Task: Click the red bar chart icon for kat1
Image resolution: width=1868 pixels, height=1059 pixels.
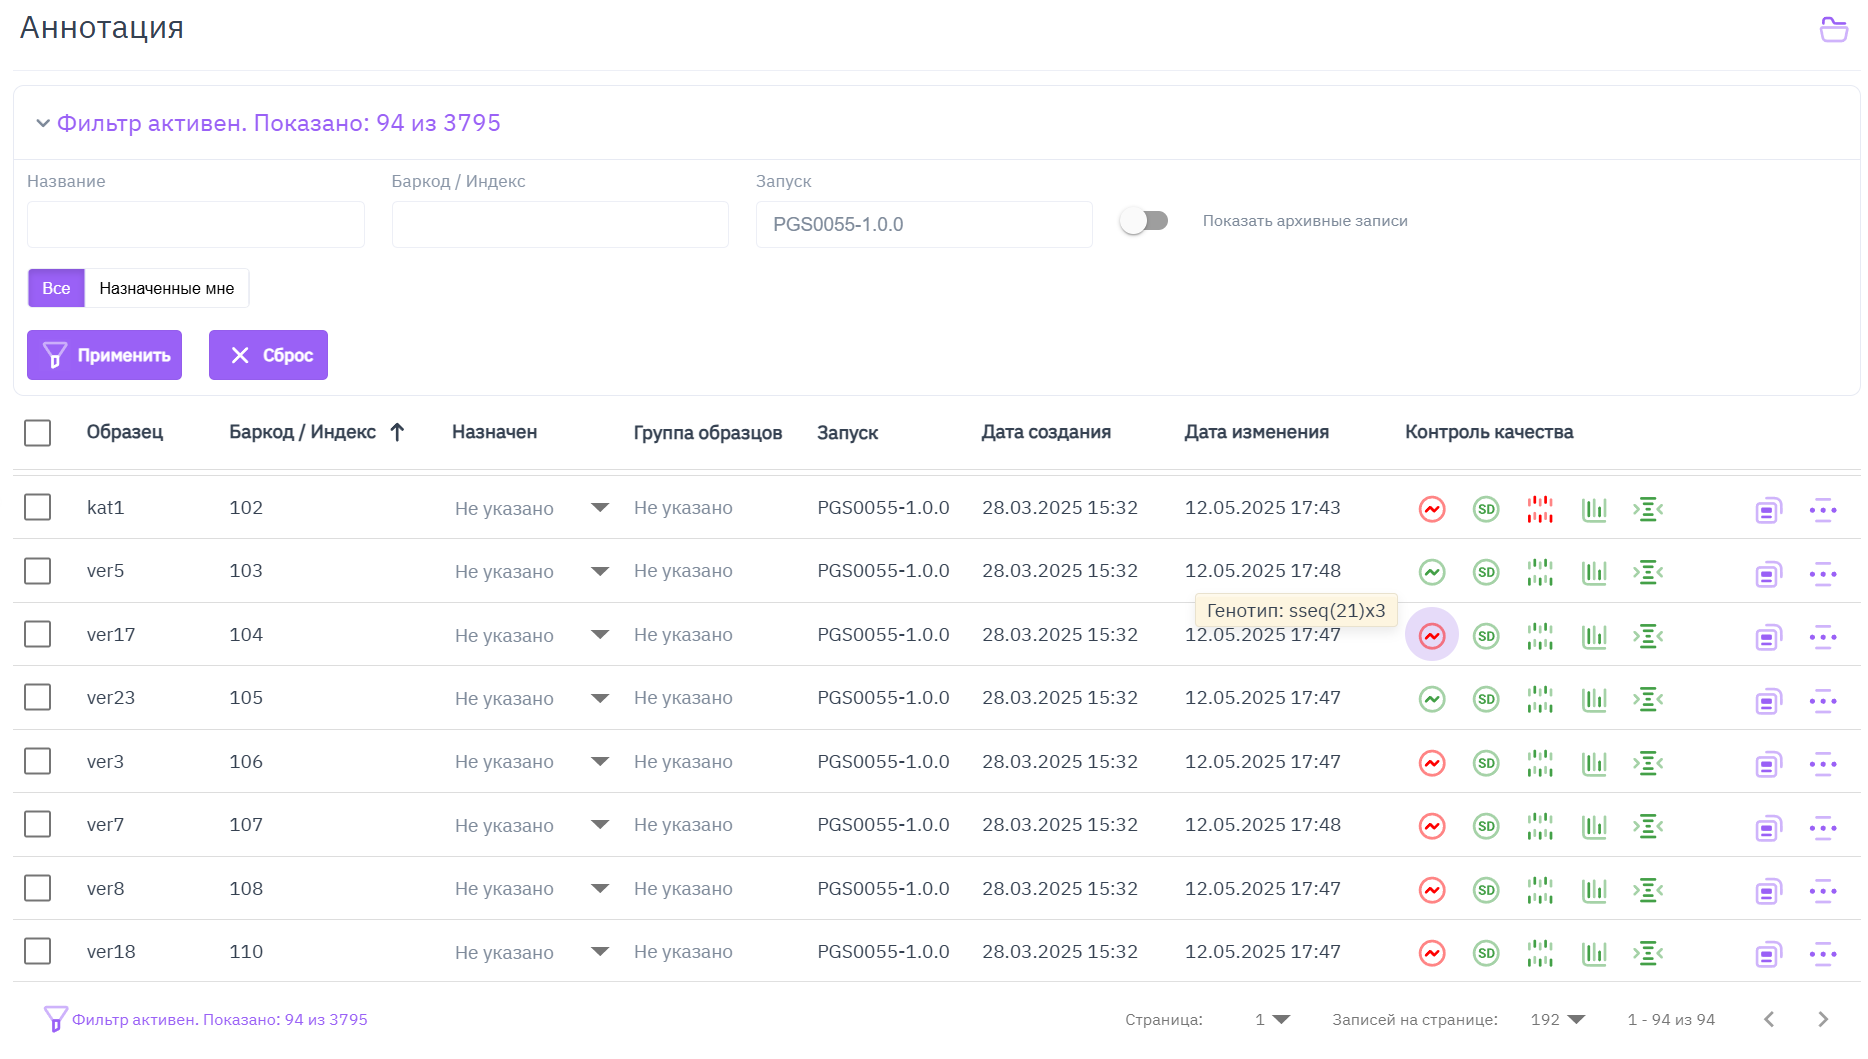Action: pos(1540,509)
